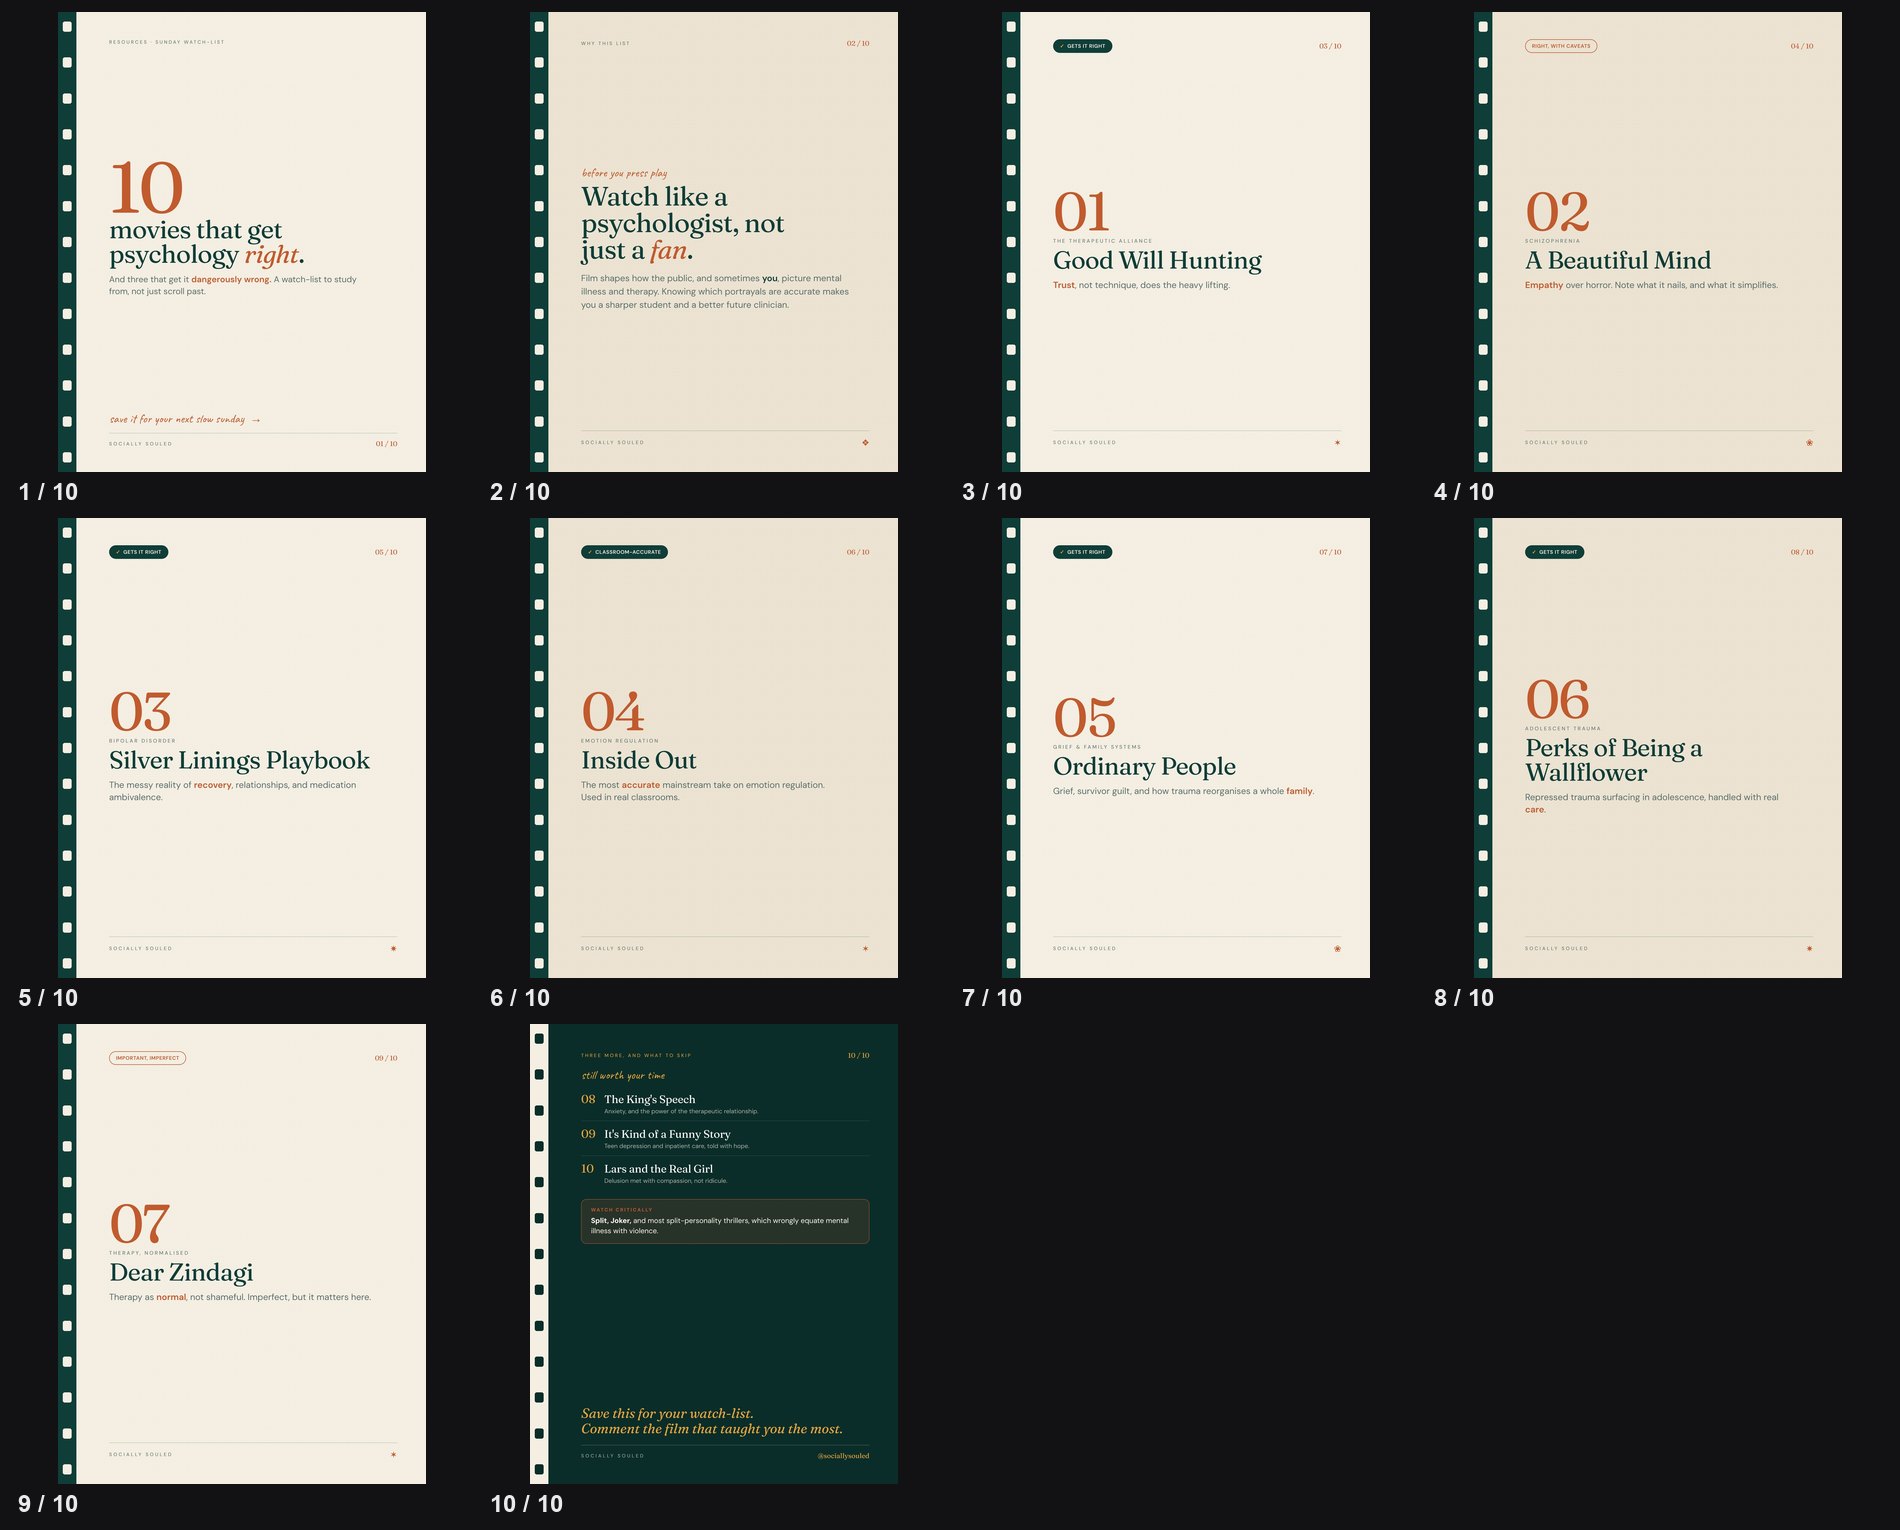Open the dark green final slide
The image size is (1900, 1530).
714,1254
